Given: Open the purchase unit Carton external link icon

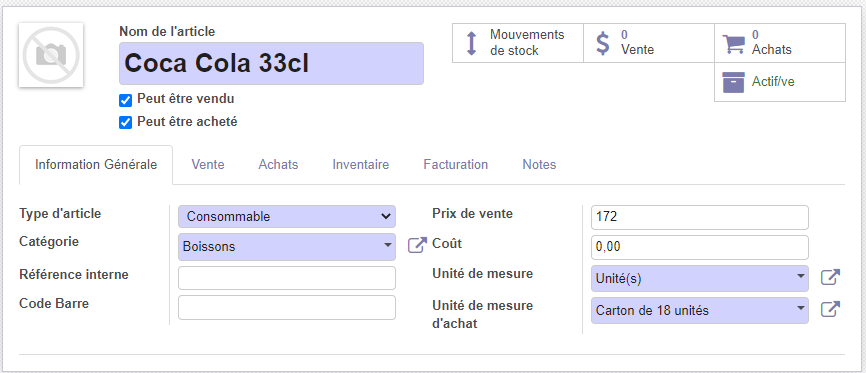Looking at the screenshot, I should tap(830, 309).
